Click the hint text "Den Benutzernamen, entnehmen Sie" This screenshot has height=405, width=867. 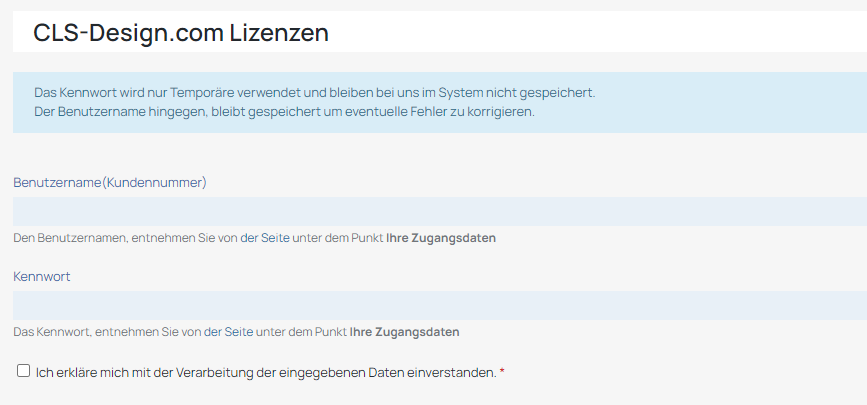[x=125, y=238]
